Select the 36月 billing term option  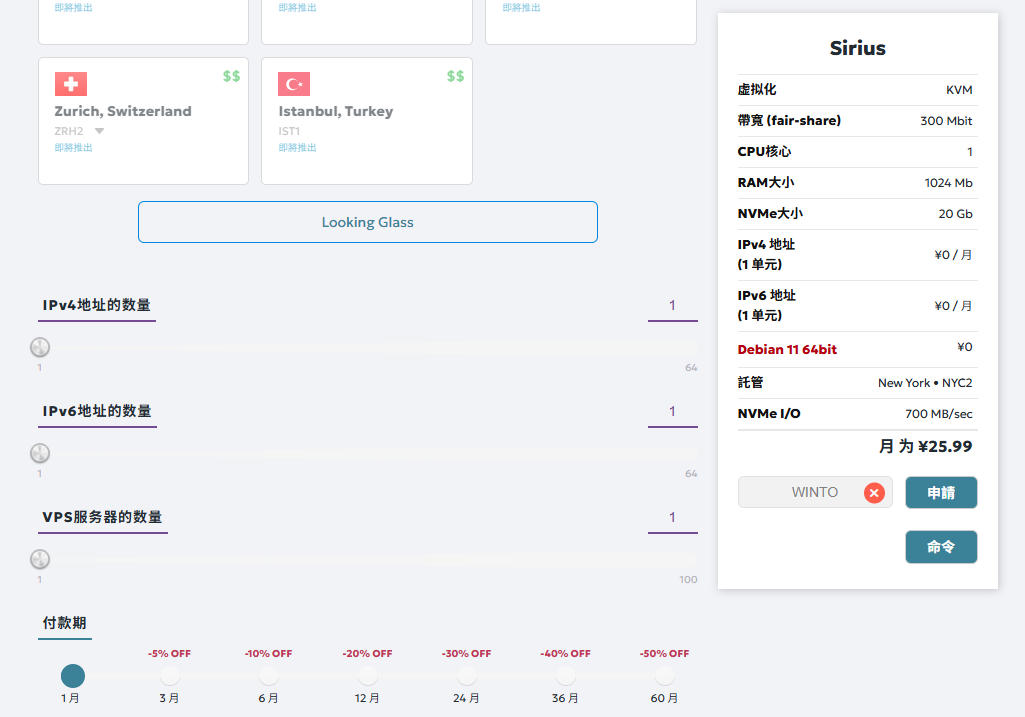565,677
